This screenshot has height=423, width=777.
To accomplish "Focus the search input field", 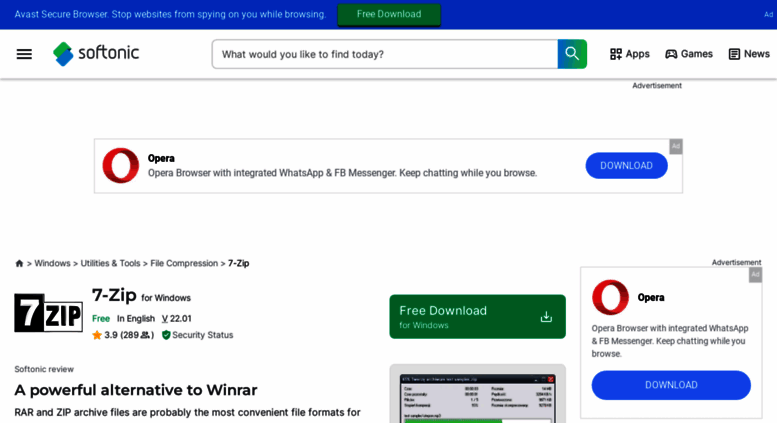I will (x=385, y=54).
